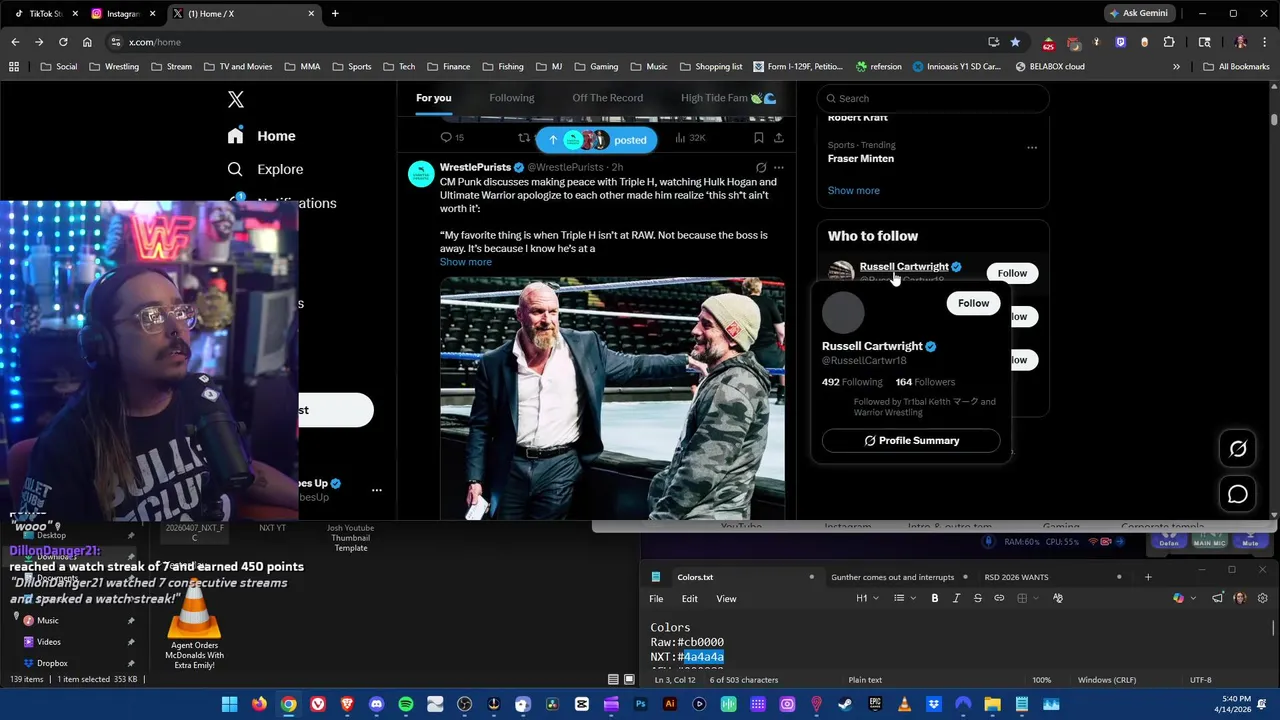Switch to Off The Record tab
The height and width of the screenshot is (720, 1280).
[607, 98]
